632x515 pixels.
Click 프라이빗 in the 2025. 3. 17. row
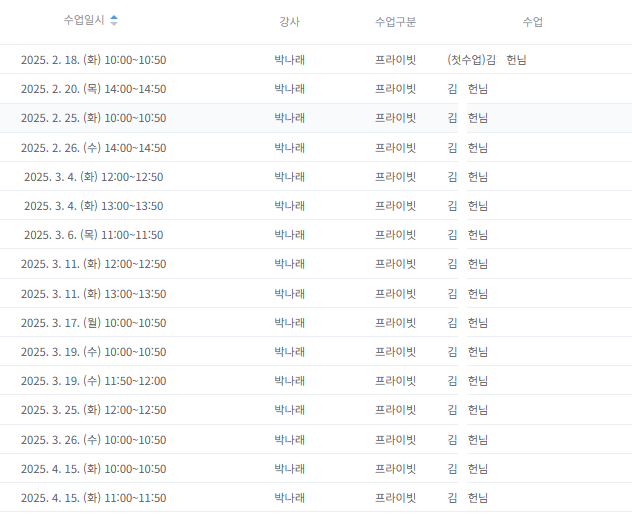(x=395, y=323)
